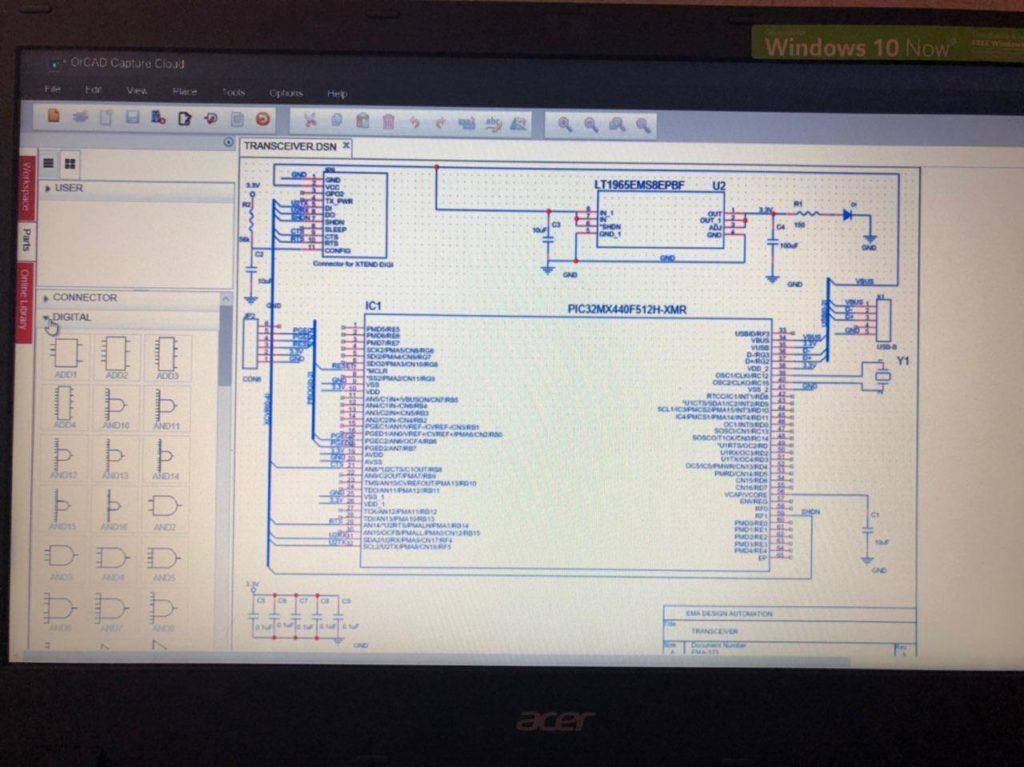Click the last magnifier zoom icon
This screenshot has width=1024, height=767.
pyautogui.click(x=643, y=126)
